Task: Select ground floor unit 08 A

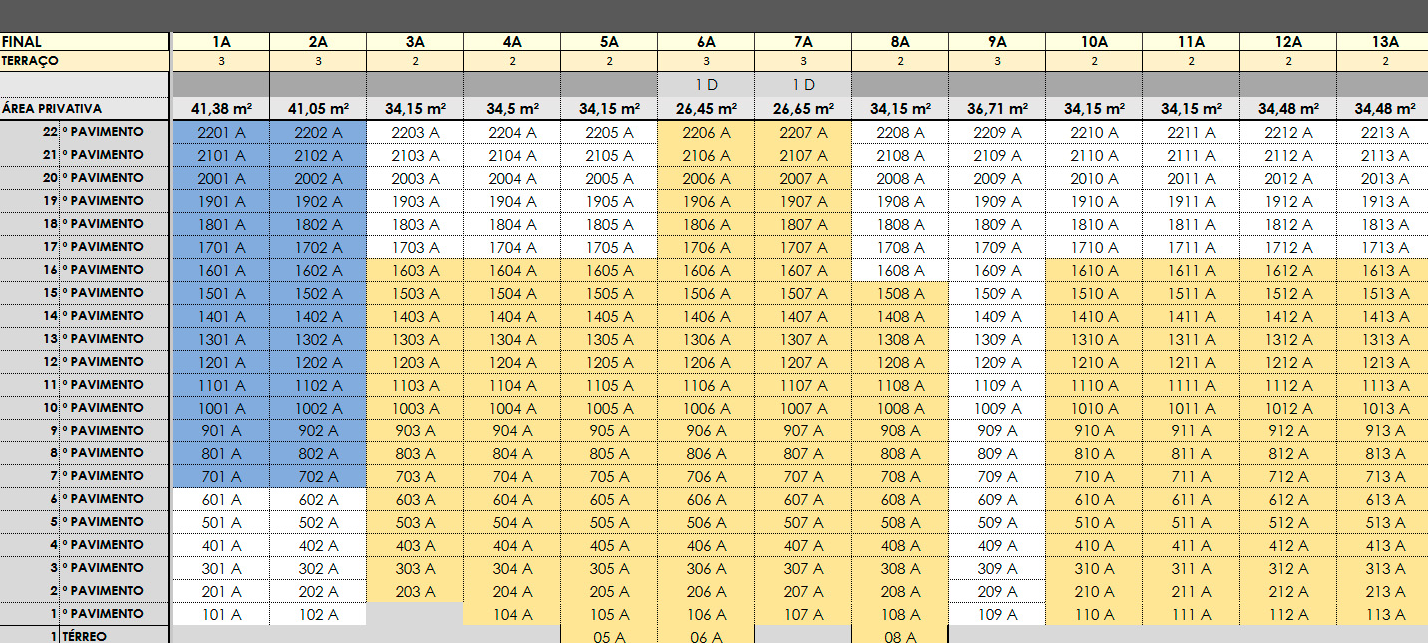Action: pos(900,635)
